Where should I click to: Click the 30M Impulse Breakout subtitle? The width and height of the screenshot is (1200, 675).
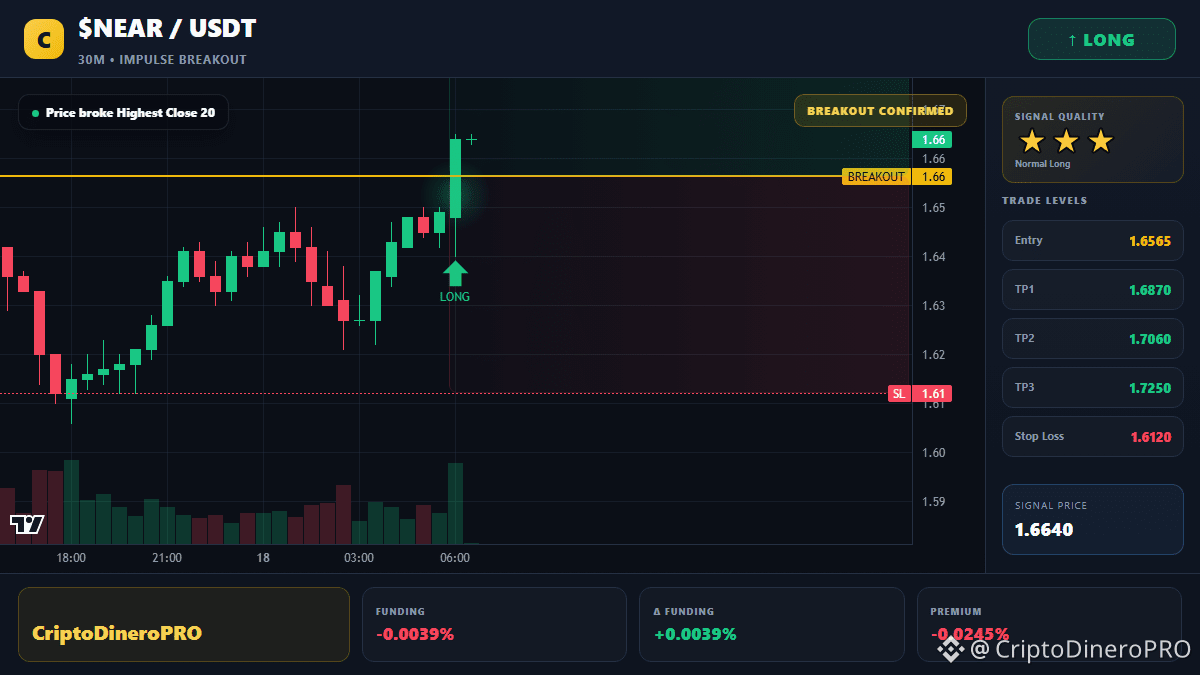(x=162, y=60)
